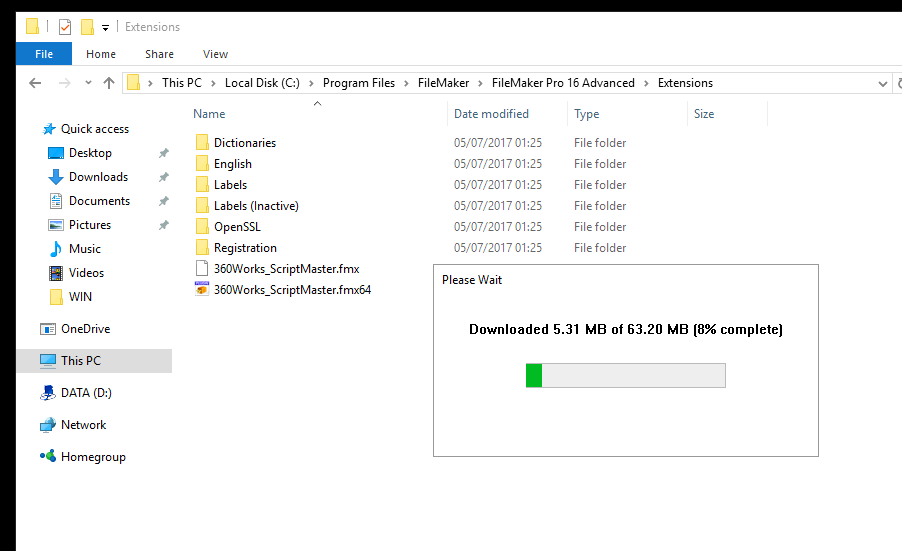Screen dimensions: 902x551
Task: Click the address bar folder icon
Action: pyautogui.click(x=133, y=83)
